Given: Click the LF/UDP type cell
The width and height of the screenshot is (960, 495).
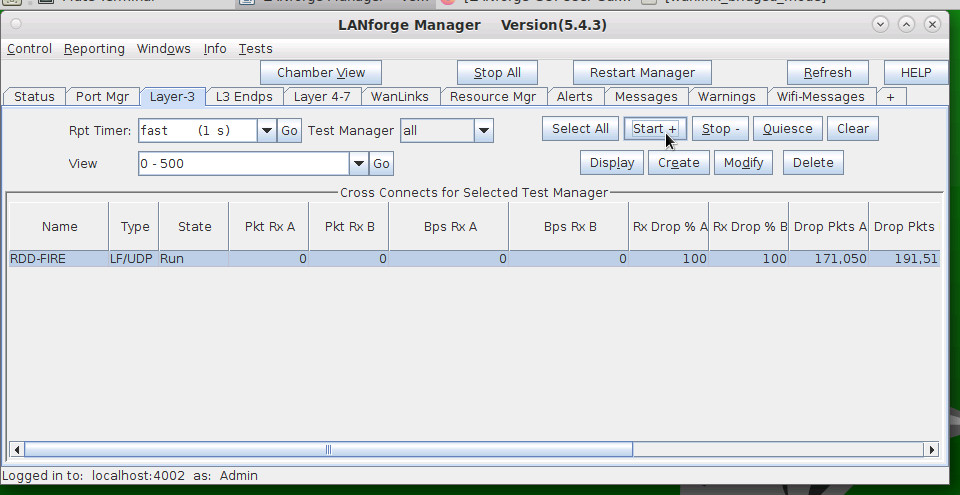Looking at the screenshot, I should [x=133, y=259].
